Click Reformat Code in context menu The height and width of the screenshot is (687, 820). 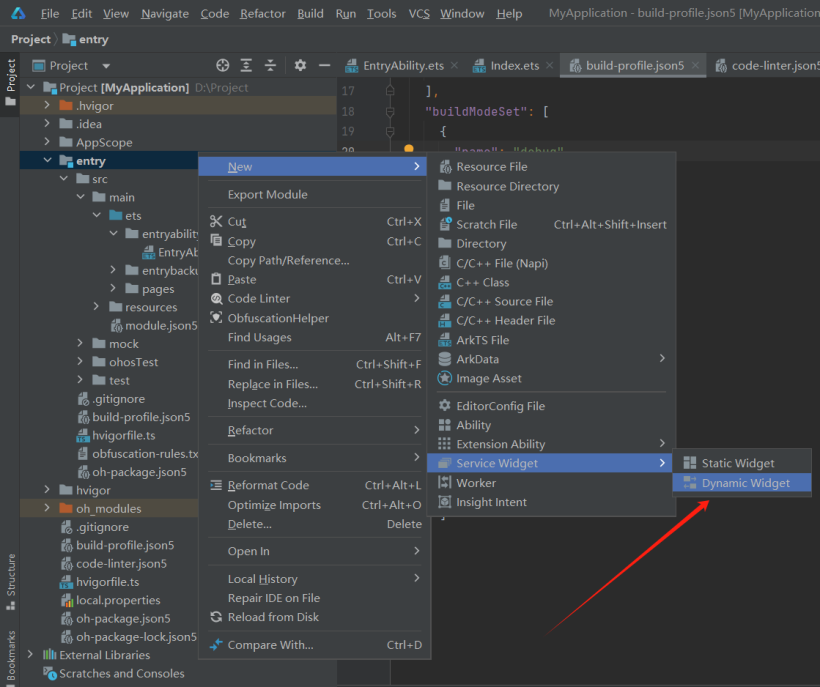pos(315,485)
